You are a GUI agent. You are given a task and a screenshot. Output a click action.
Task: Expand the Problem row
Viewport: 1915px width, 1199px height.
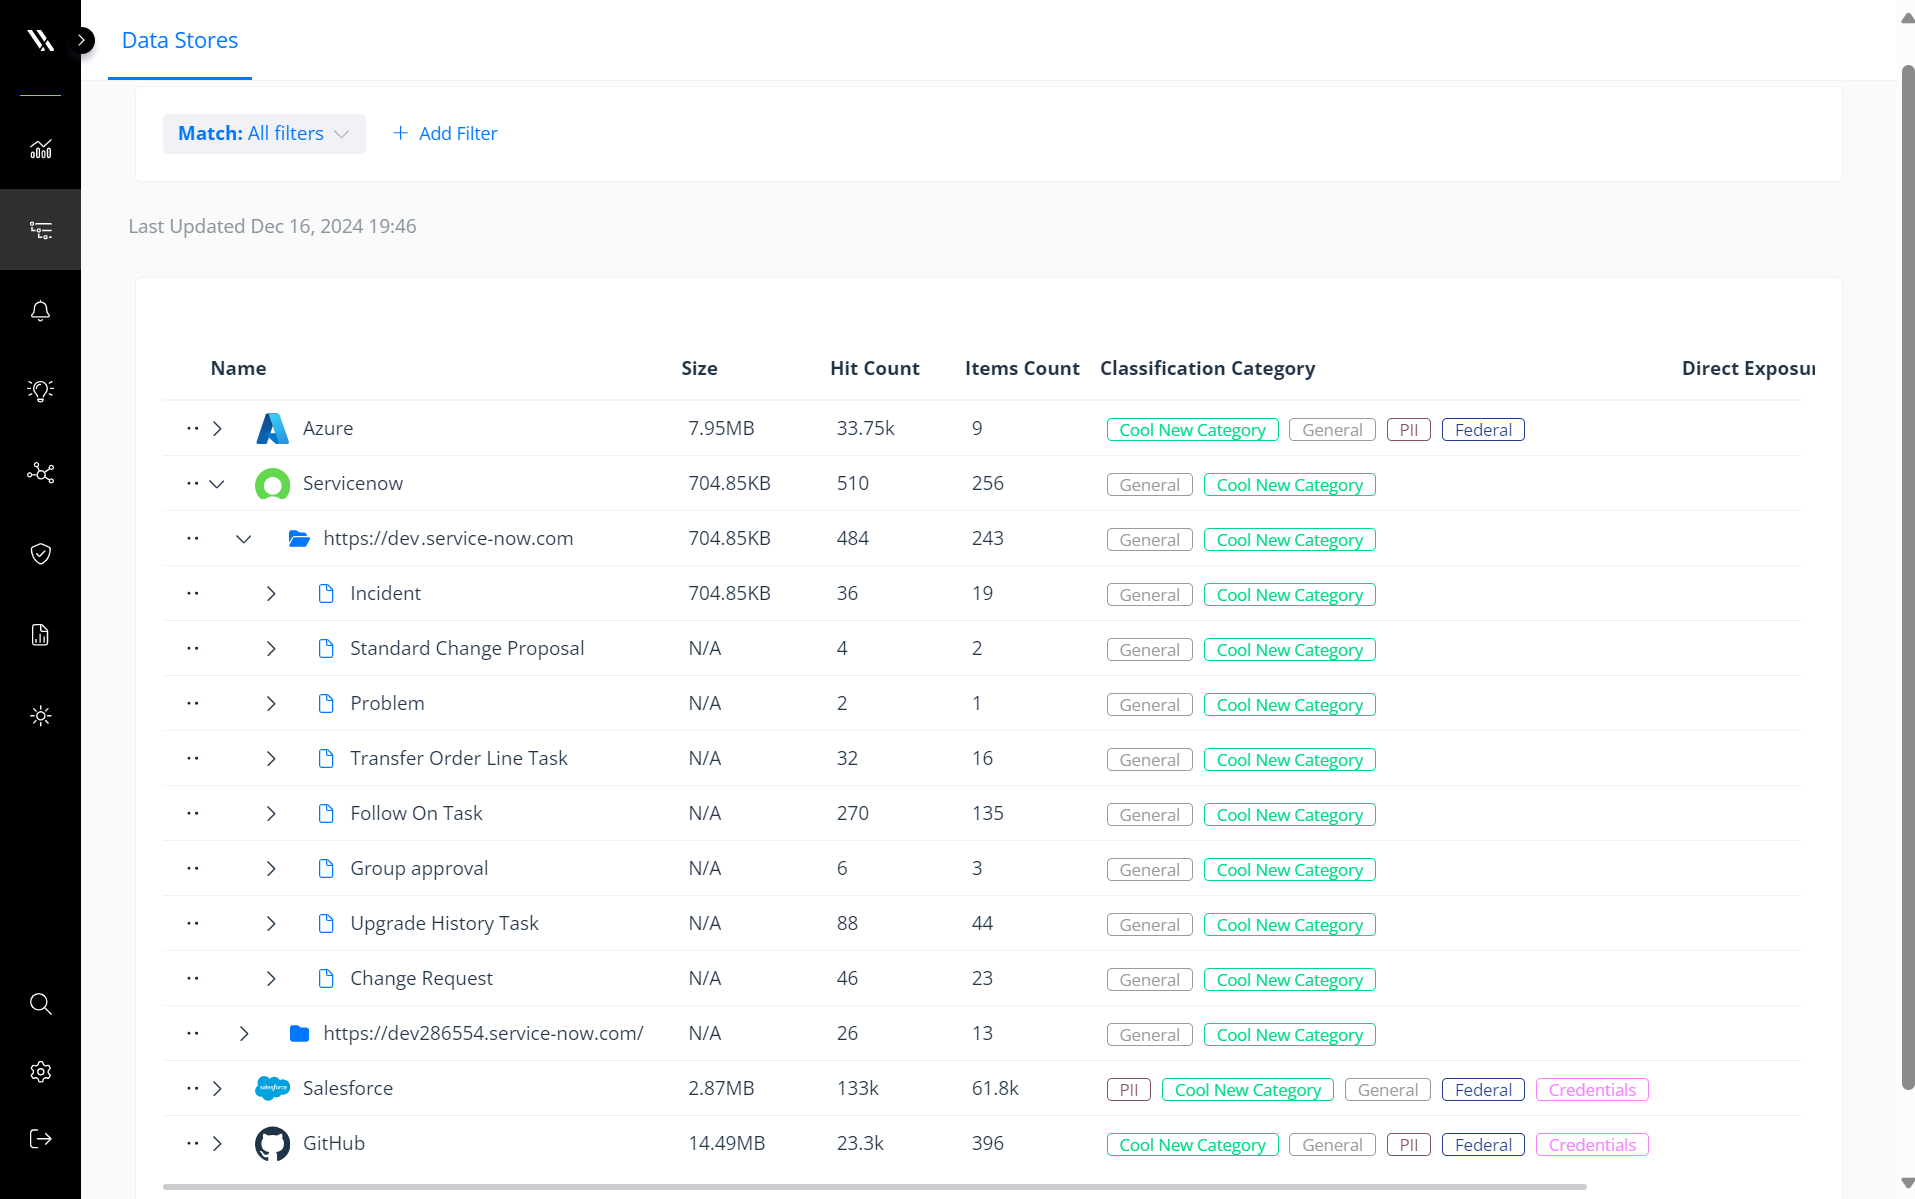(x=270, y=704)
